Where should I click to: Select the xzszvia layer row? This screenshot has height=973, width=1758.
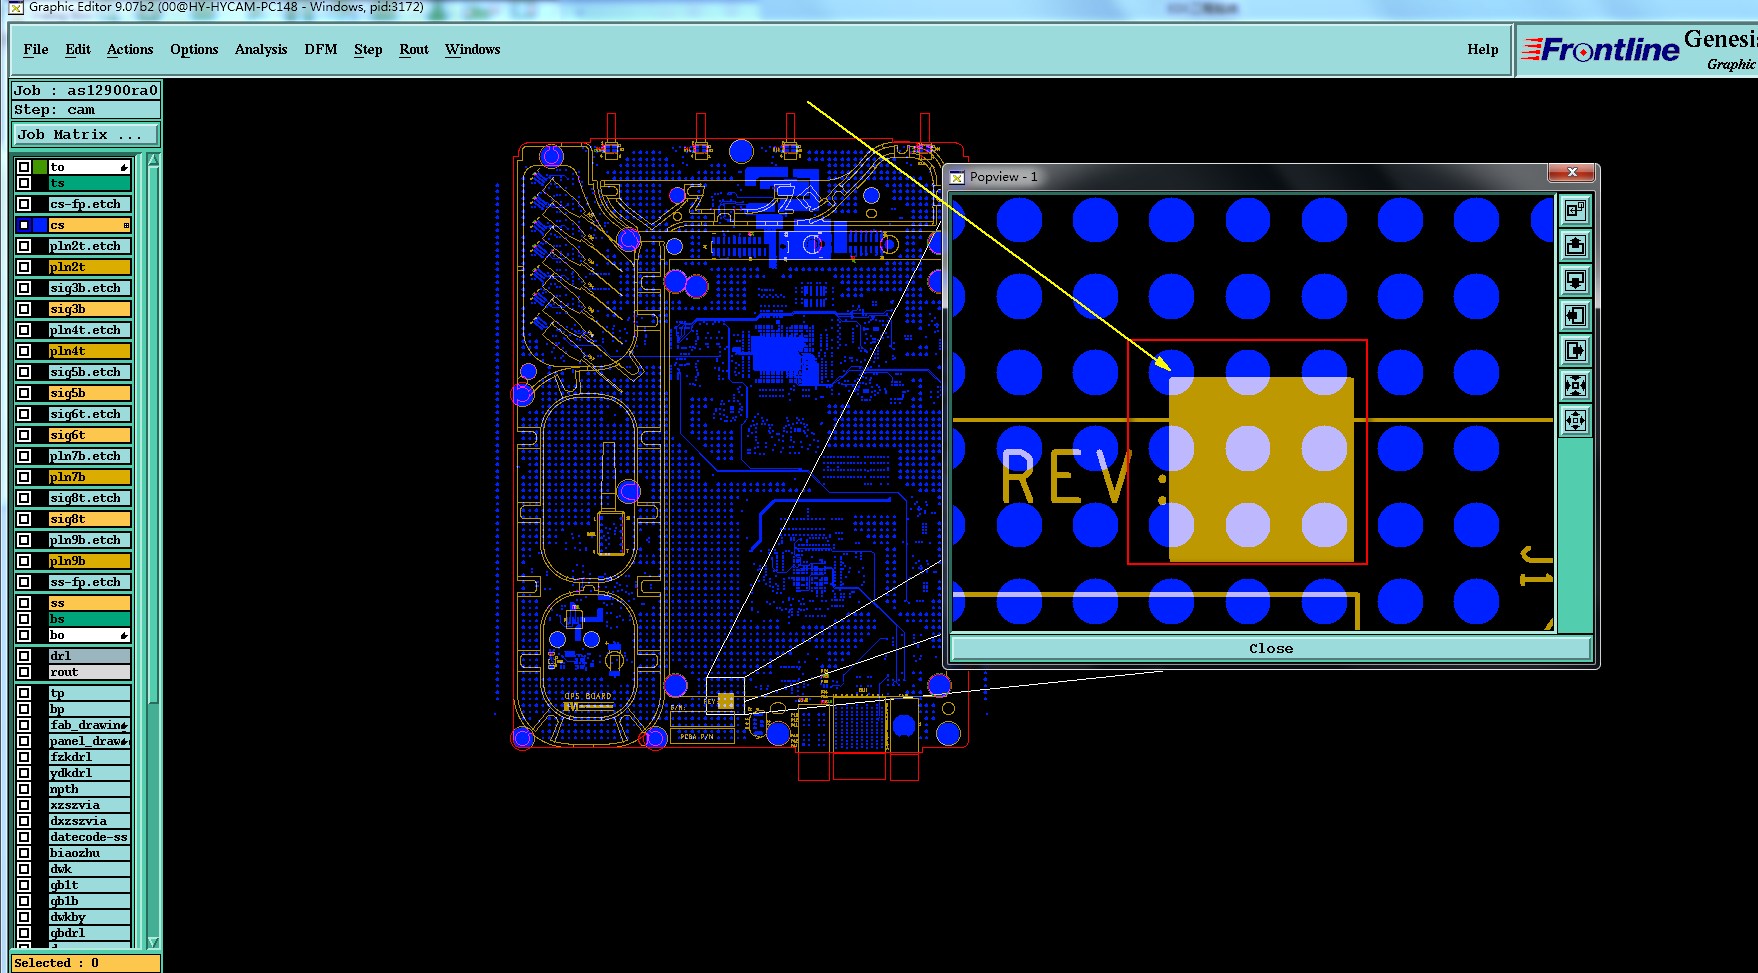pyautogui.click(x=90, y=805)
